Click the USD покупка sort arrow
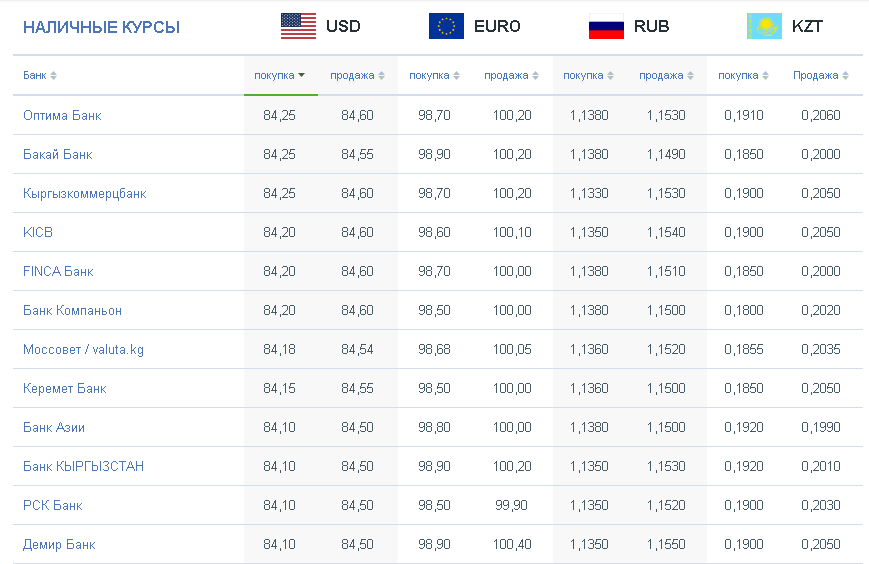869x564 pixels. [x=301, y=75]
